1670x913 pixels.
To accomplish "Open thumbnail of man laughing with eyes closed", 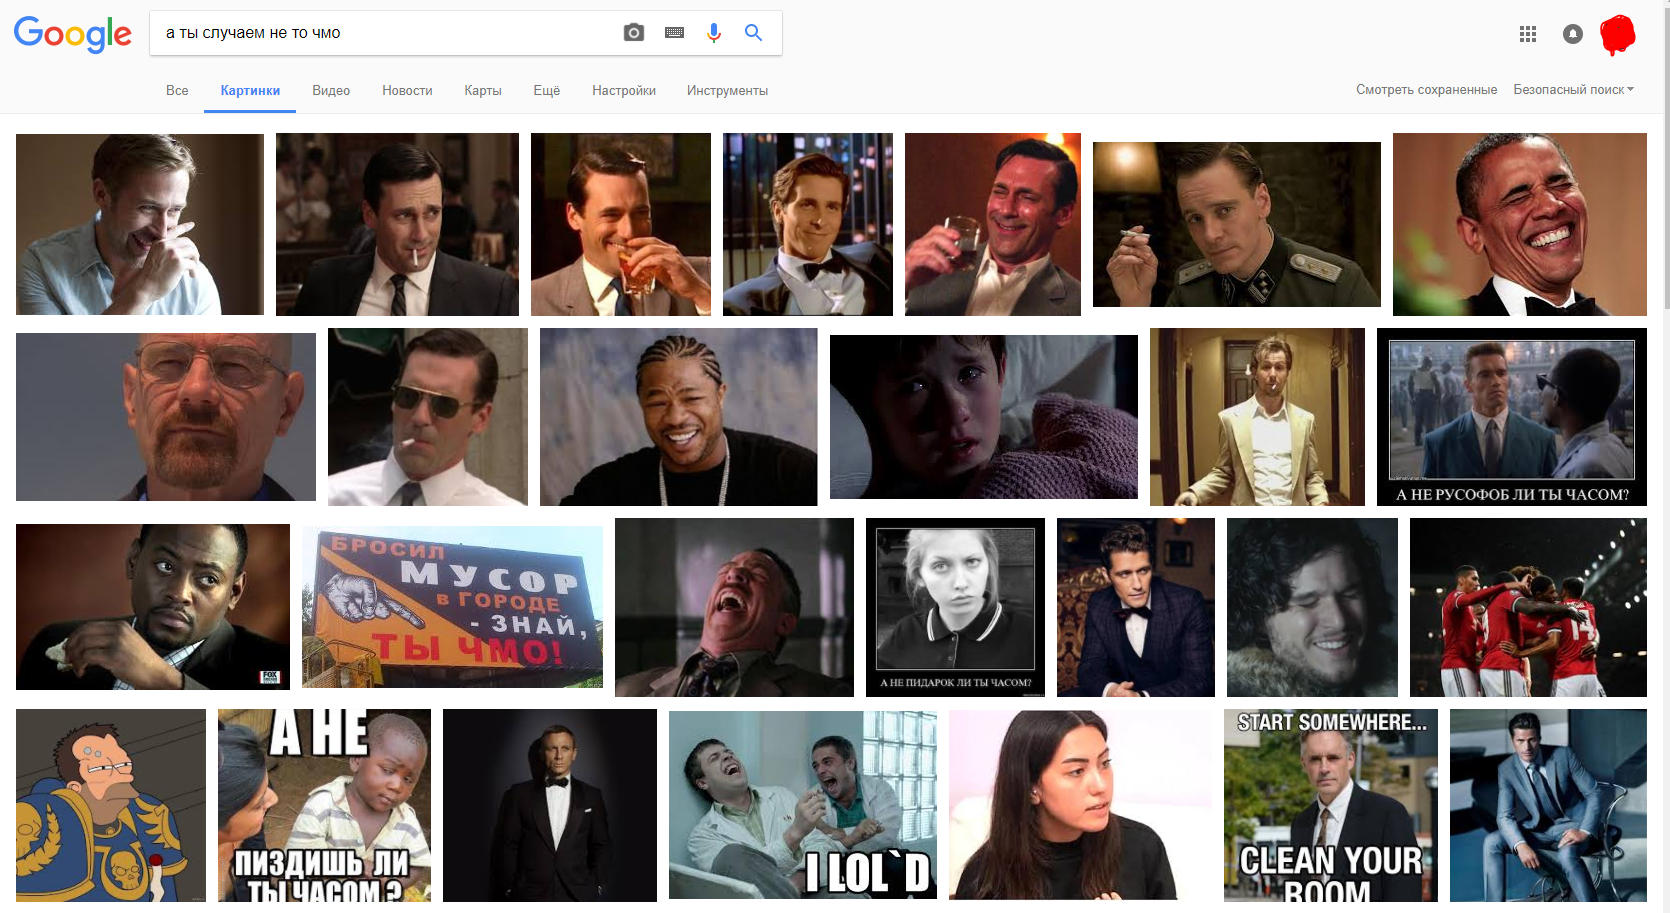I will (x=1520, y=224).
